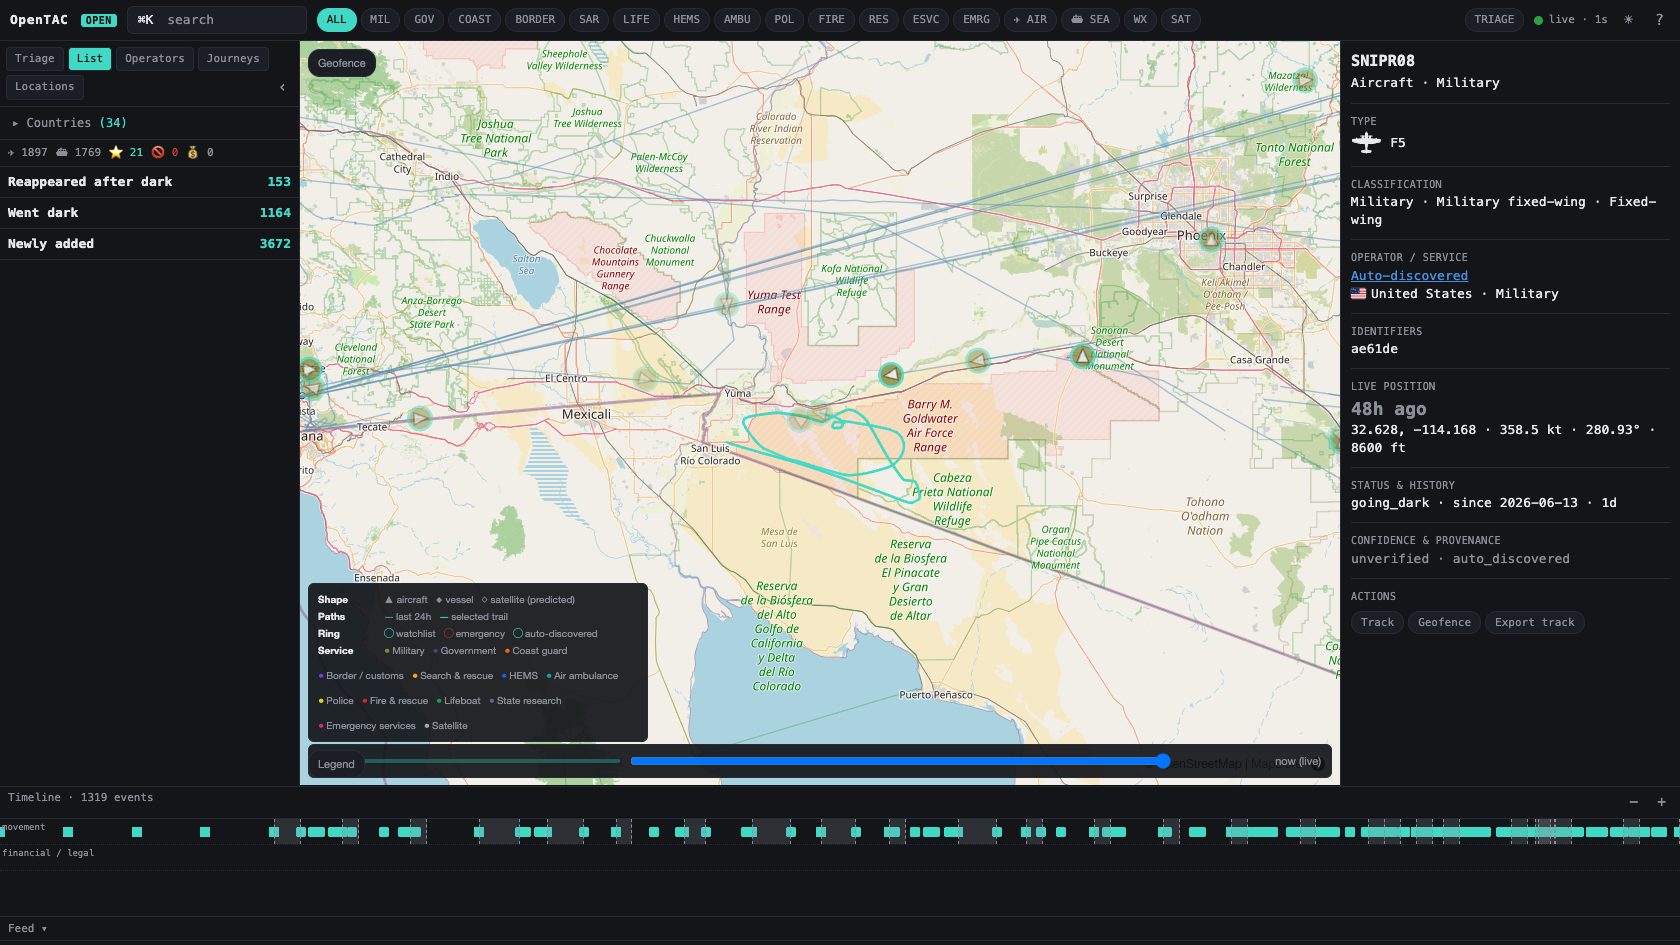Switch to the Triage tab
1680x945 pixels.
[x=35, y=59]
